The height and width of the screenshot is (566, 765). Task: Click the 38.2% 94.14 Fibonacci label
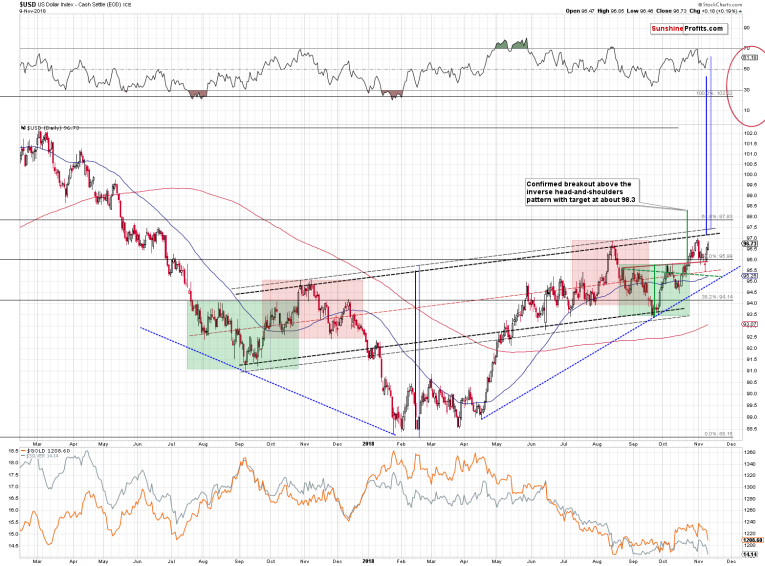(x=717, y=297)
